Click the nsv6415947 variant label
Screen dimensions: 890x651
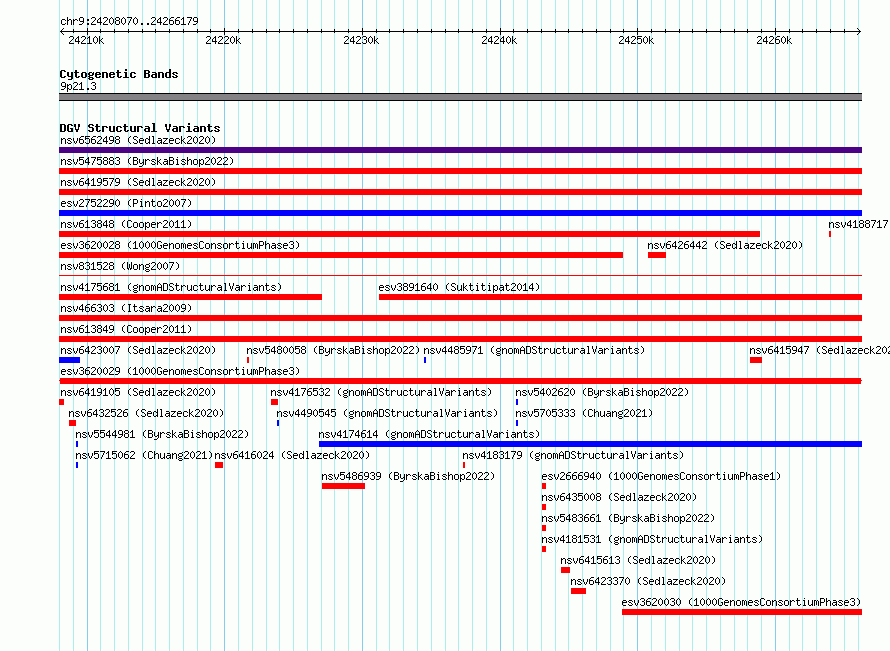[819, 350]
